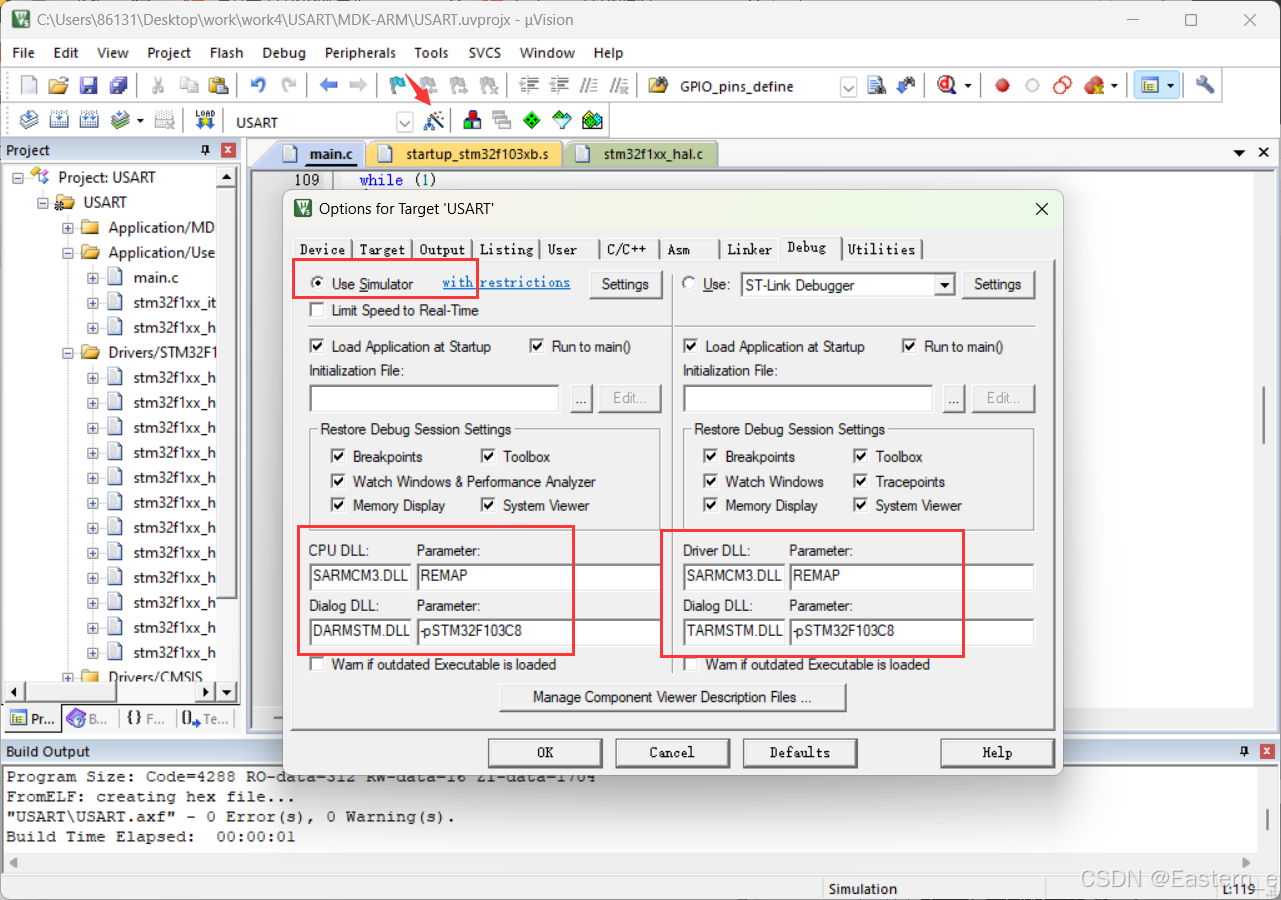
Task: Toggle simulator Memory Display checkbox
Action: (338, 505)
